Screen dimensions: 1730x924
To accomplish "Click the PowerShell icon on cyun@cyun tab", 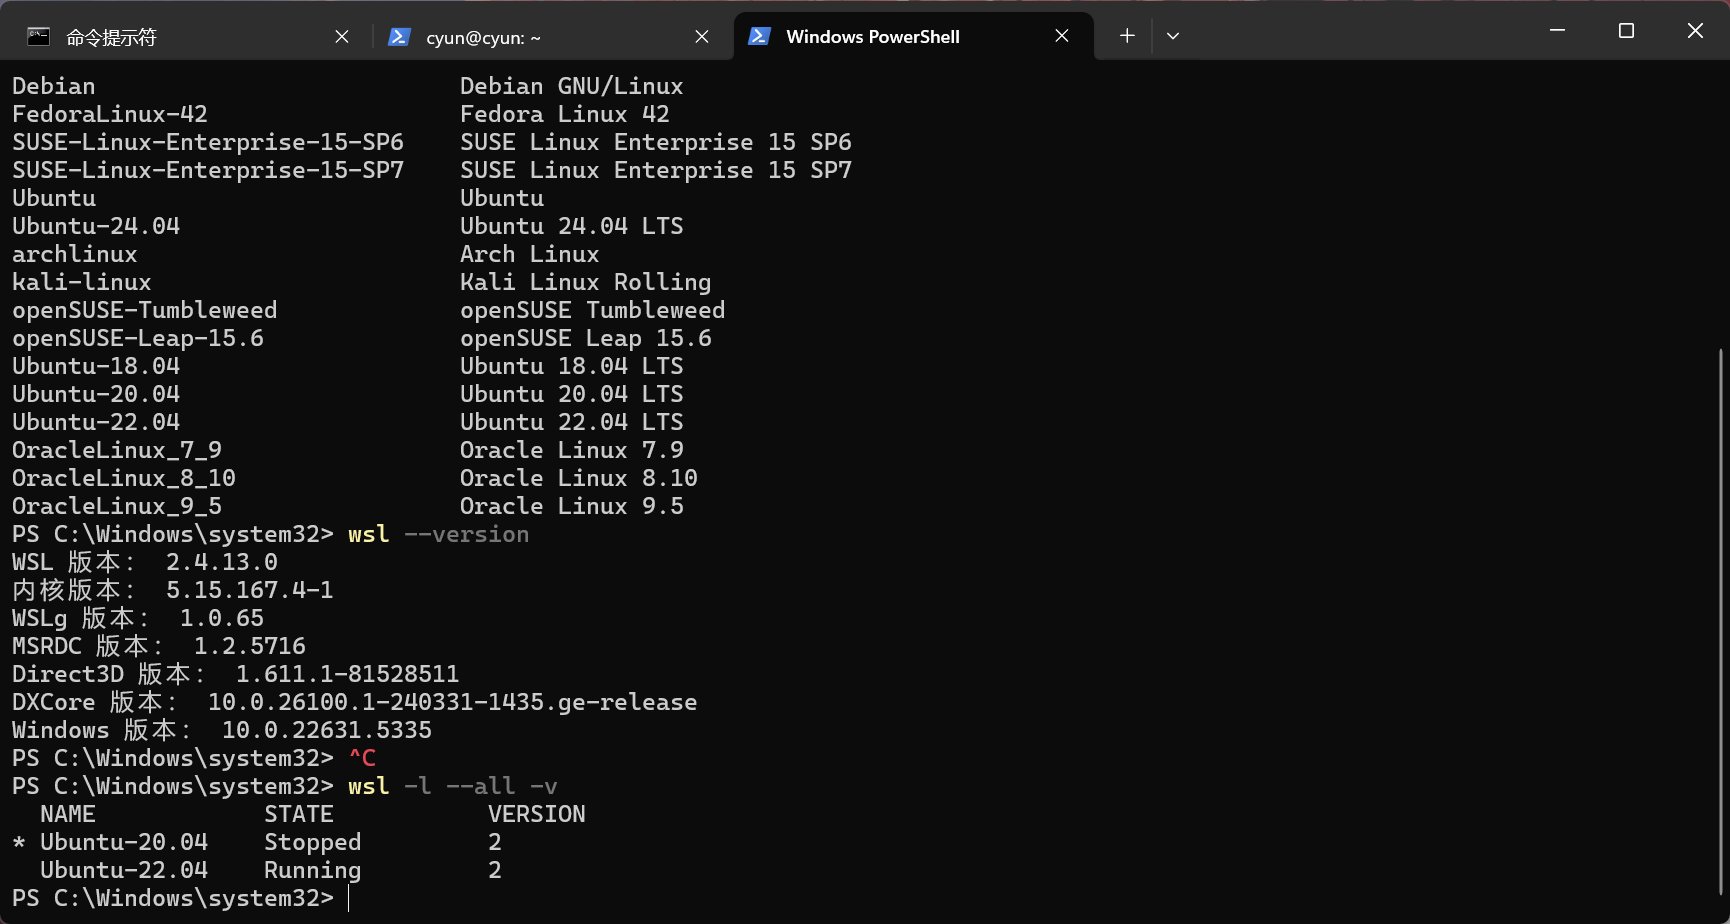I will 399,37.
